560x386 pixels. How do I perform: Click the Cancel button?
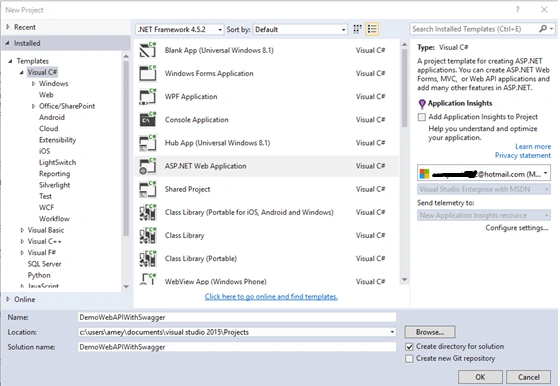point(529,377)
